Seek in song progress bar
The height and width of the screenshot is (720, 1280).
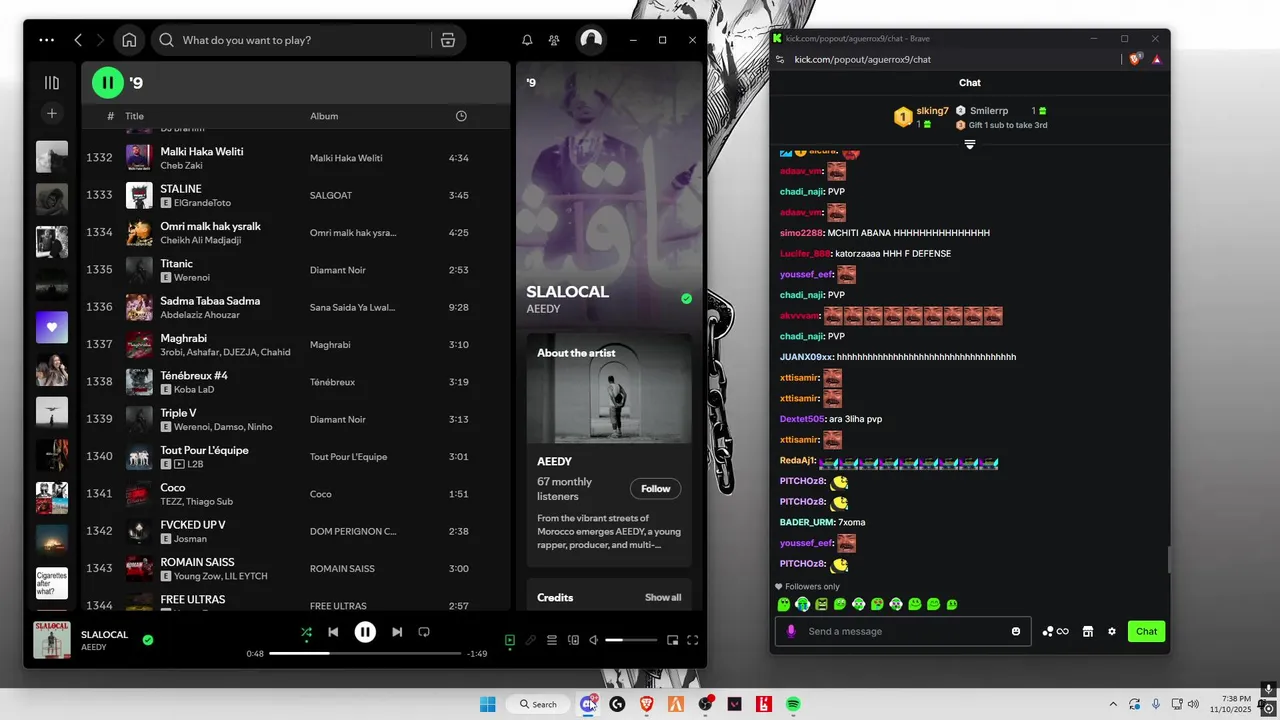click(365, 654)
